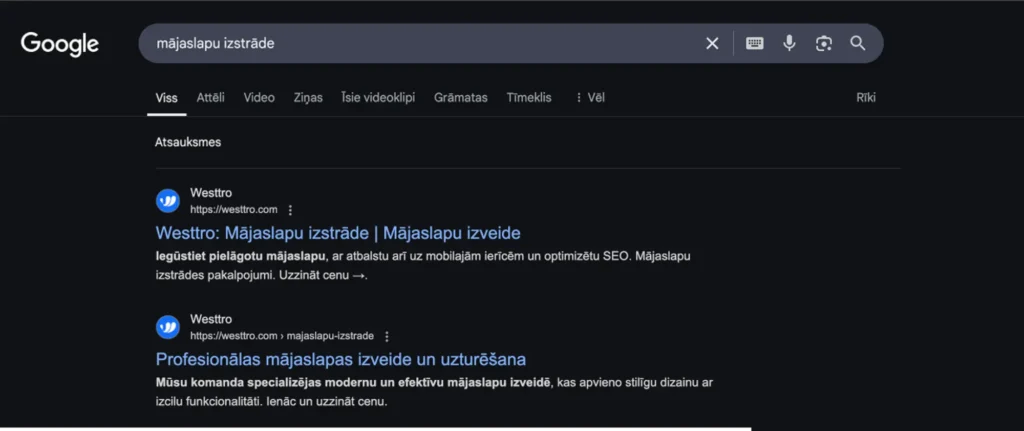
Task: Submit search with the magnifying glass icon
Action: pyautogui.click(x=857, y=44)
